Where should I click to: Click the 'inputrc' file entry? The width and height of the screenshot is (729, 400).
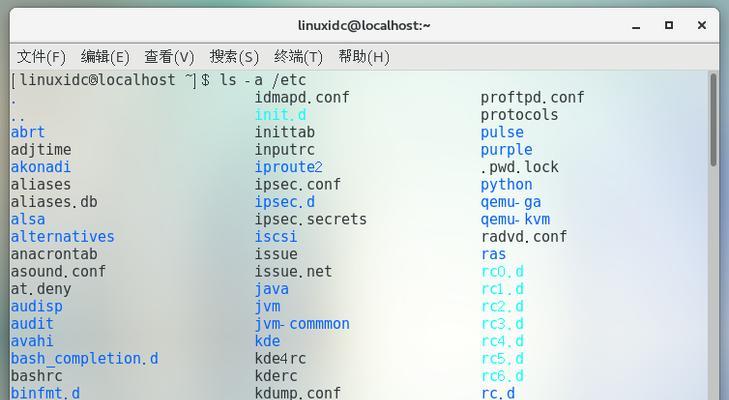(285, 150)
